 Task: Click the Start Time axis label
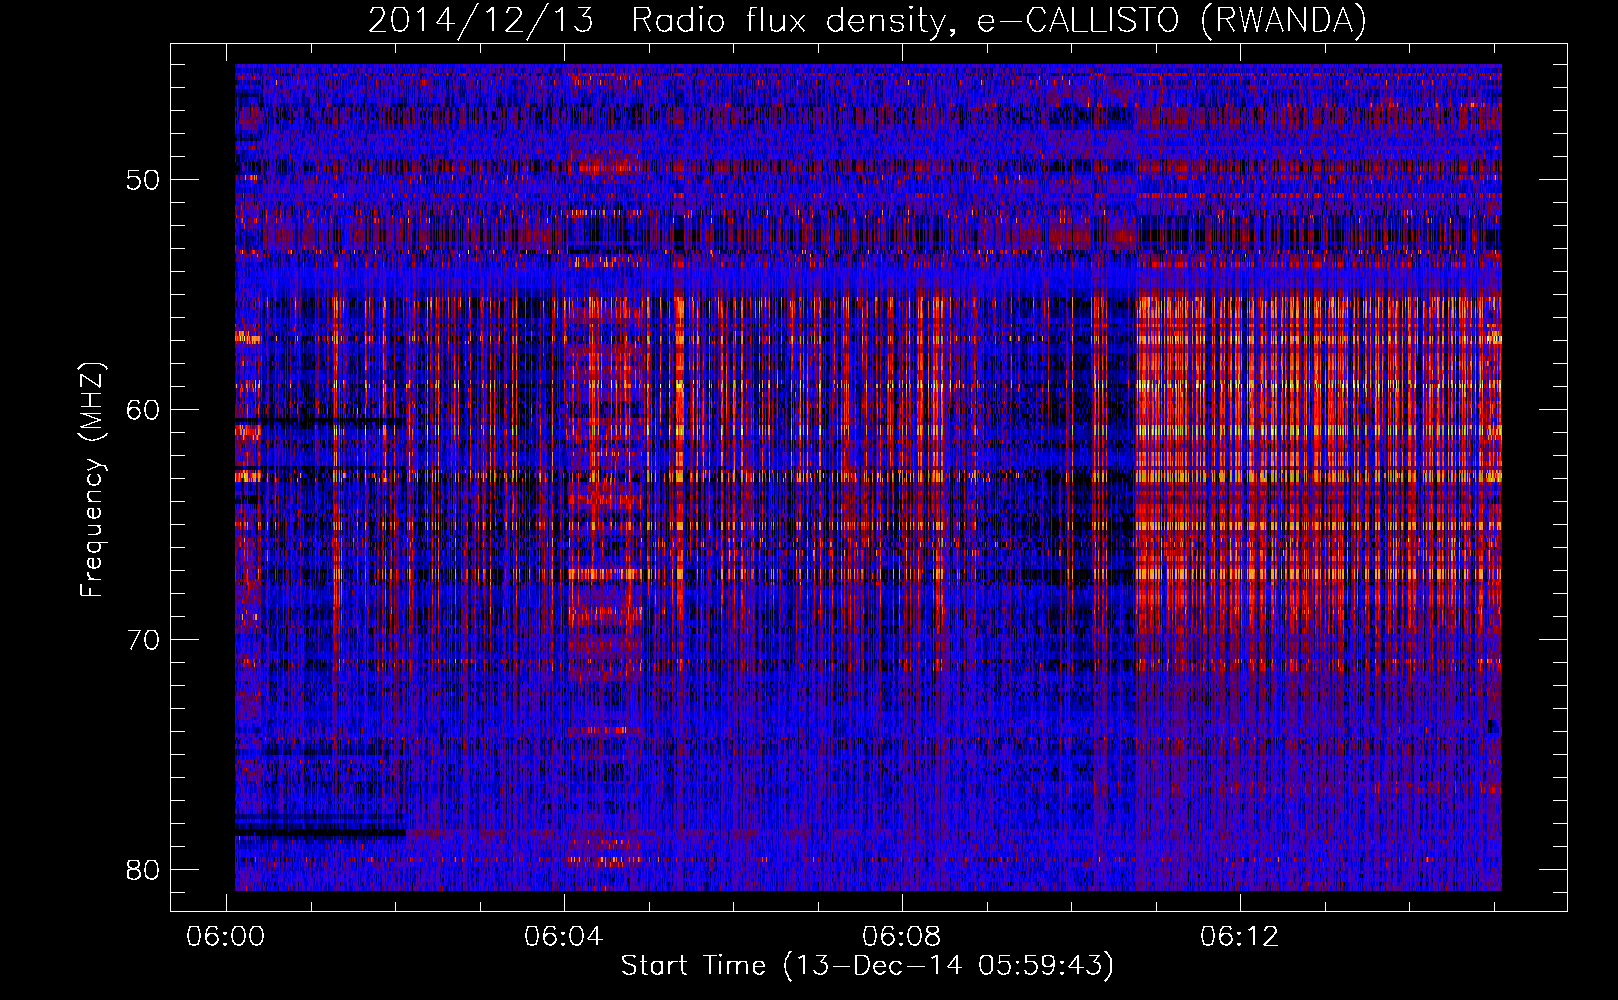tap(867, 966)
